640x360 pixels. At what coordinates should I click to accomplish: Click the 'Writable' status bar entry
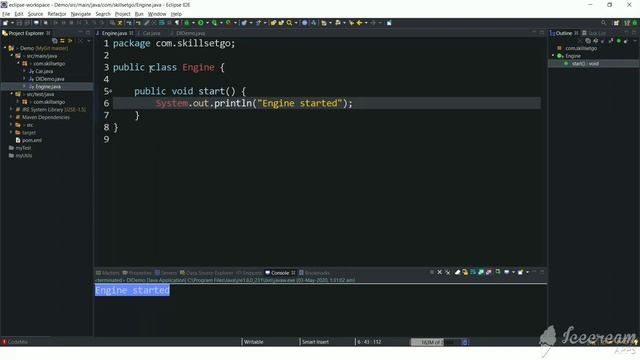click(253, 342)
